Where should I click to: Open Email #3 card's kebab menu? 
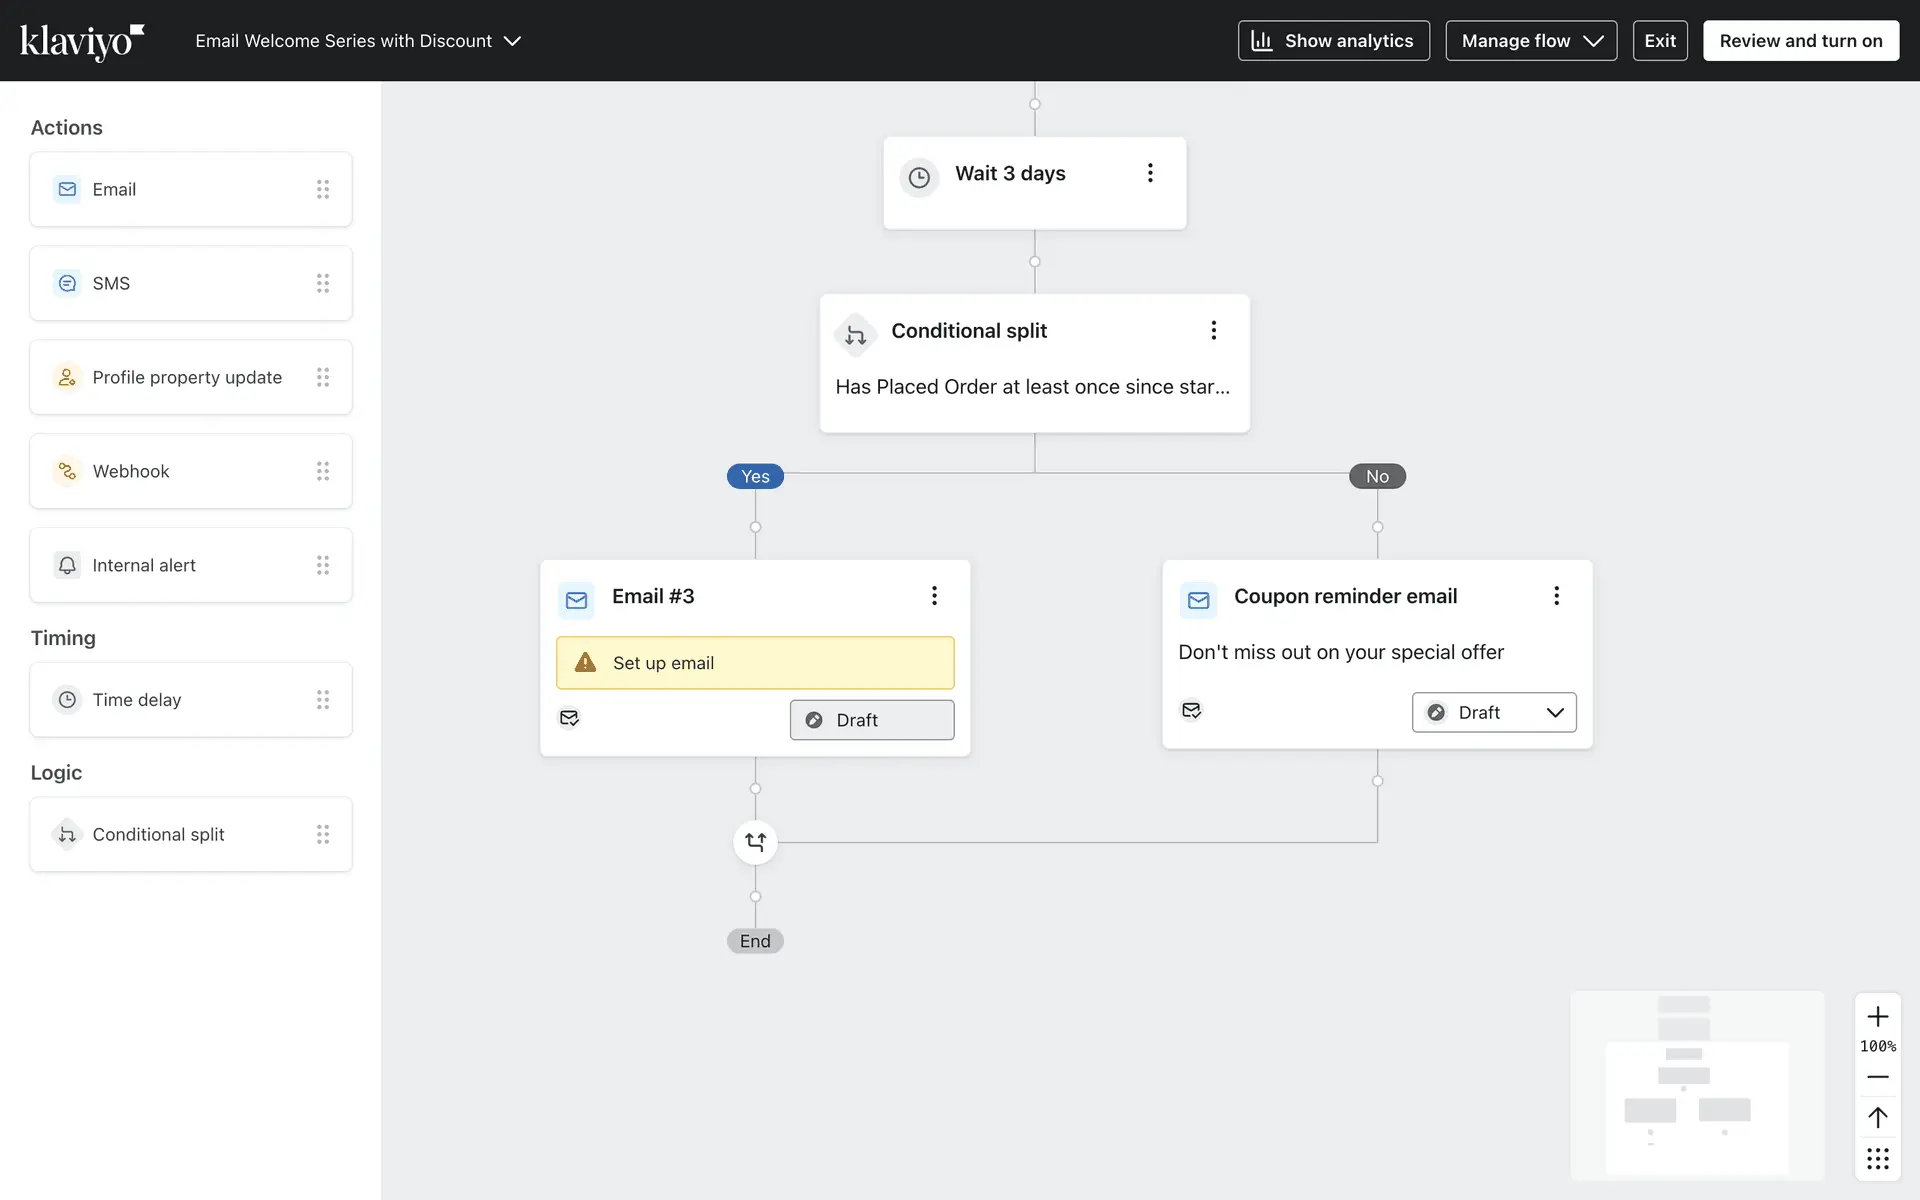coord(934,596)
